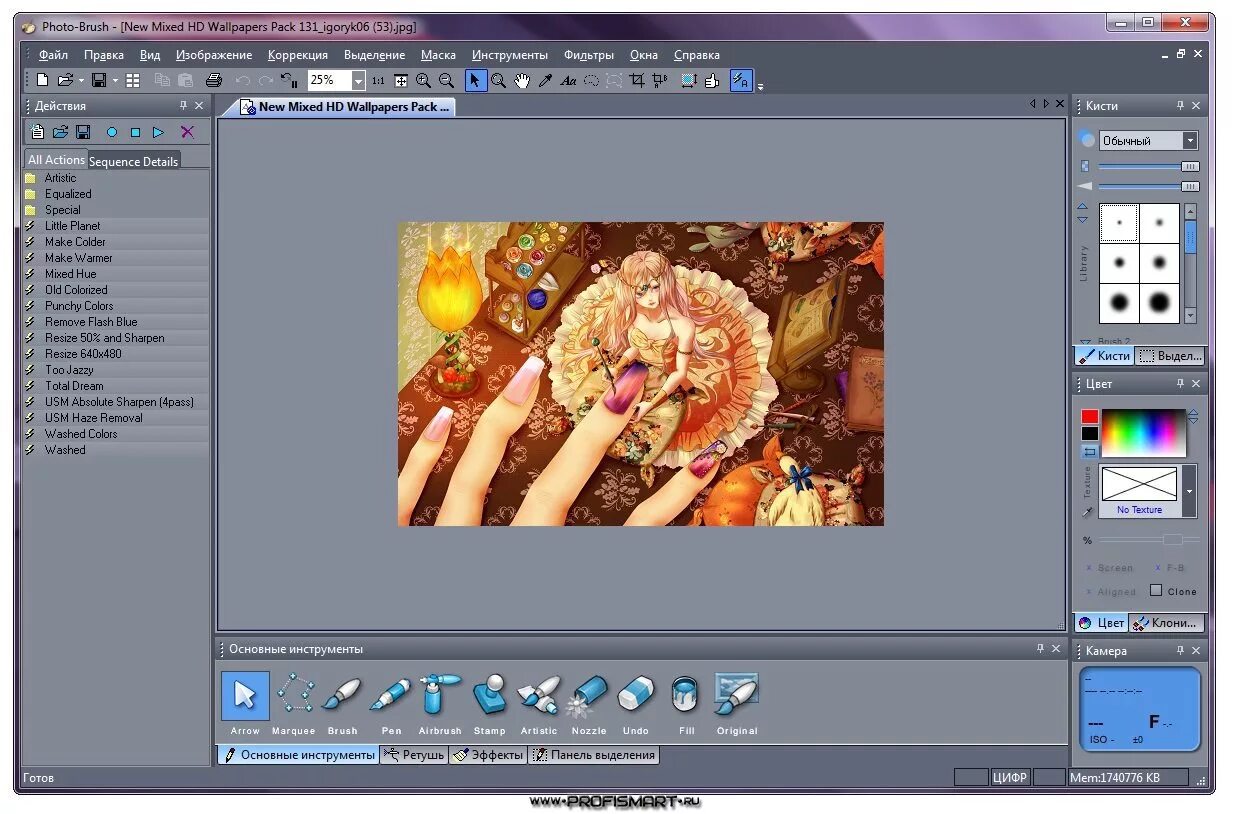Pick a color from the spectrum field
Image resolution: width=1233 pixels, height=814 pixels.
(x=1143, y=432)
